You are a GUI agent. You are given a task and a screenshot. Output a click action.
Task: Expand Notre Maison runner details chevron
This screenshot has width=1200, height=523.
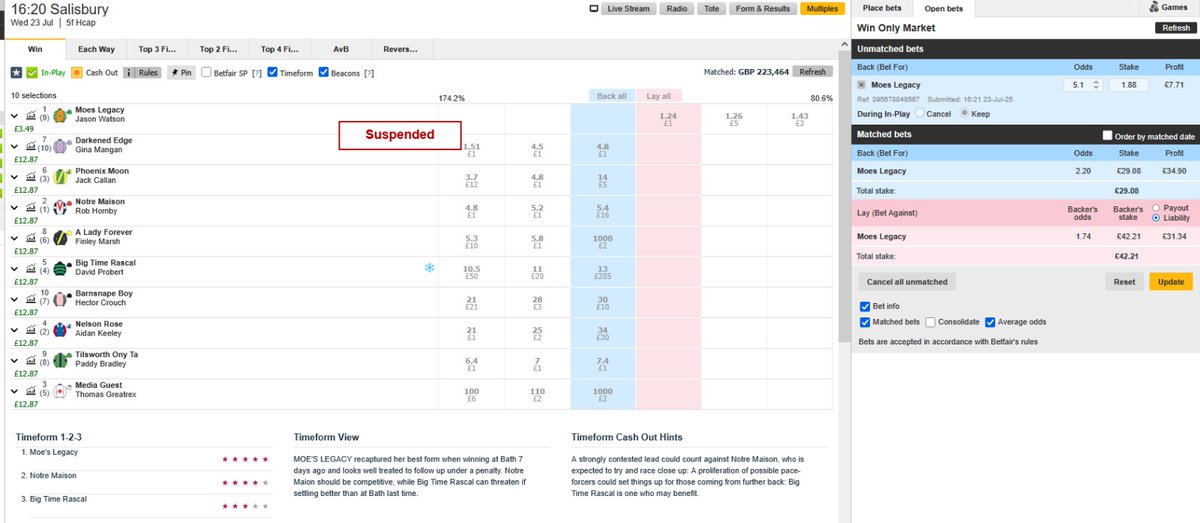pos(15,207)
